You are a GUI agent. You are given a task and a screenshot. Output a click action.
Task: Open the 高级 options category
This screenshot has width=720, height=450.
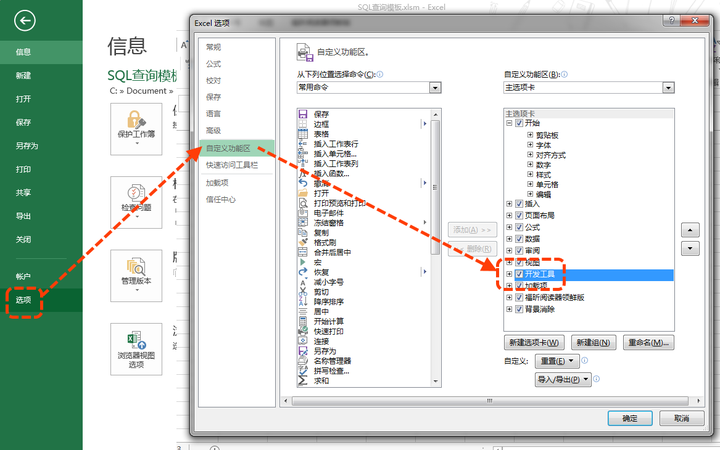[214, 130]
